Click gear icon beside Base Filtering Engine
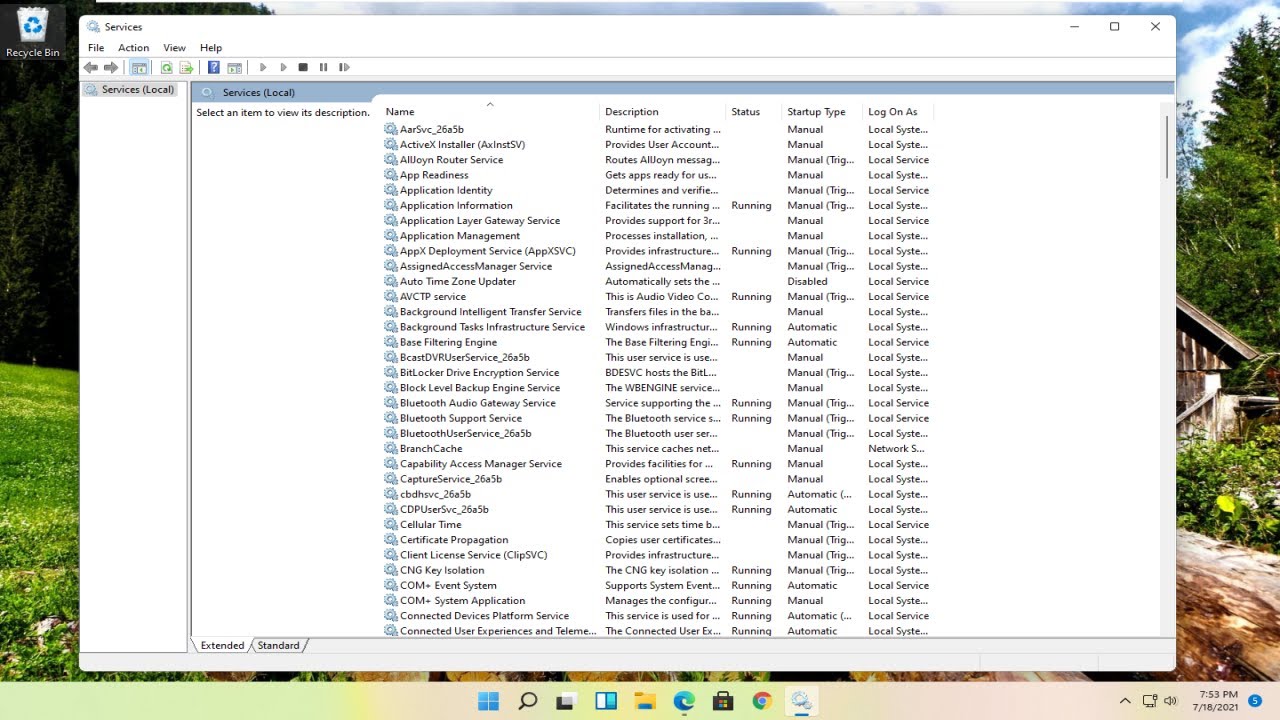This screenshot has width=1280, height=720. coord(391,342)
